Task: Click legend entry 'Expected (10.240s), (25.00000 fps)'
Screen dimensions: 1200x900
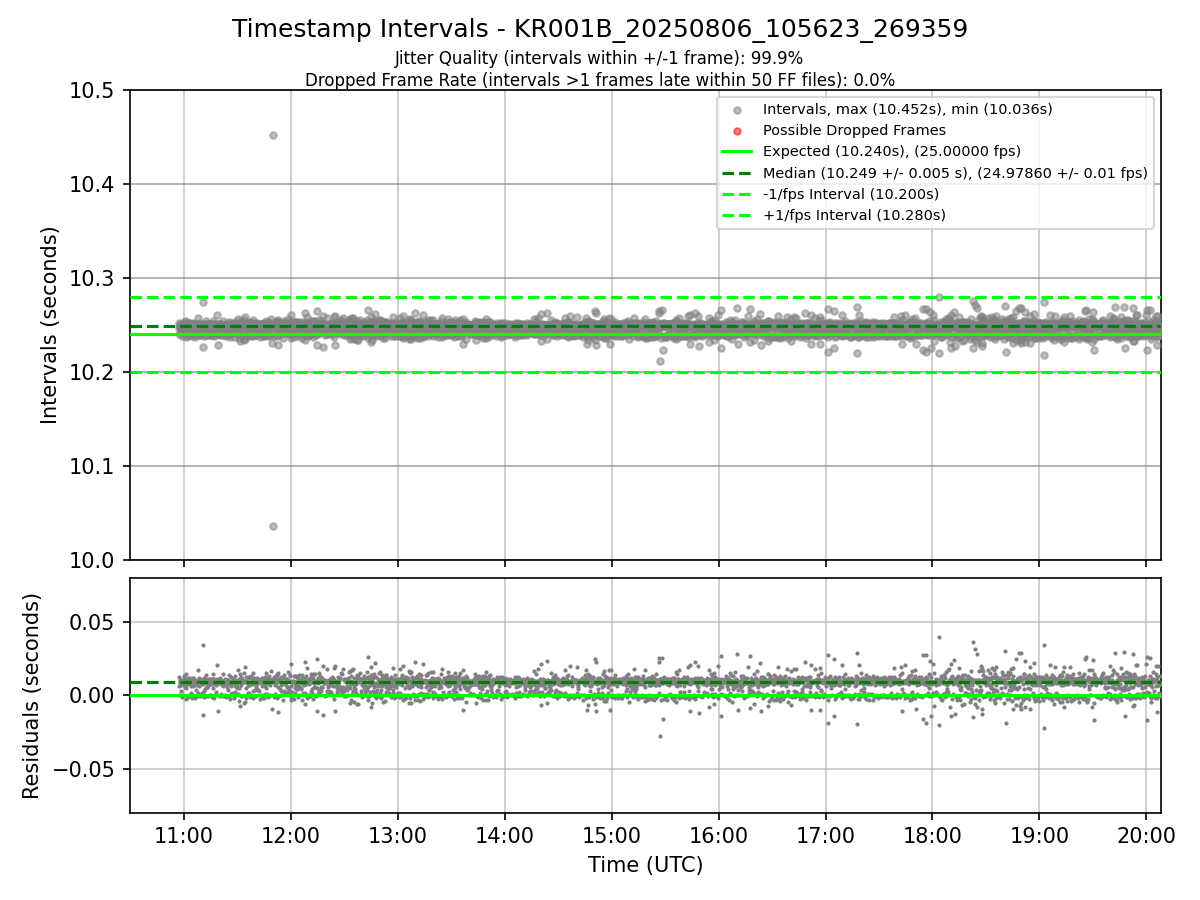Action: click(x=891, y=152)
